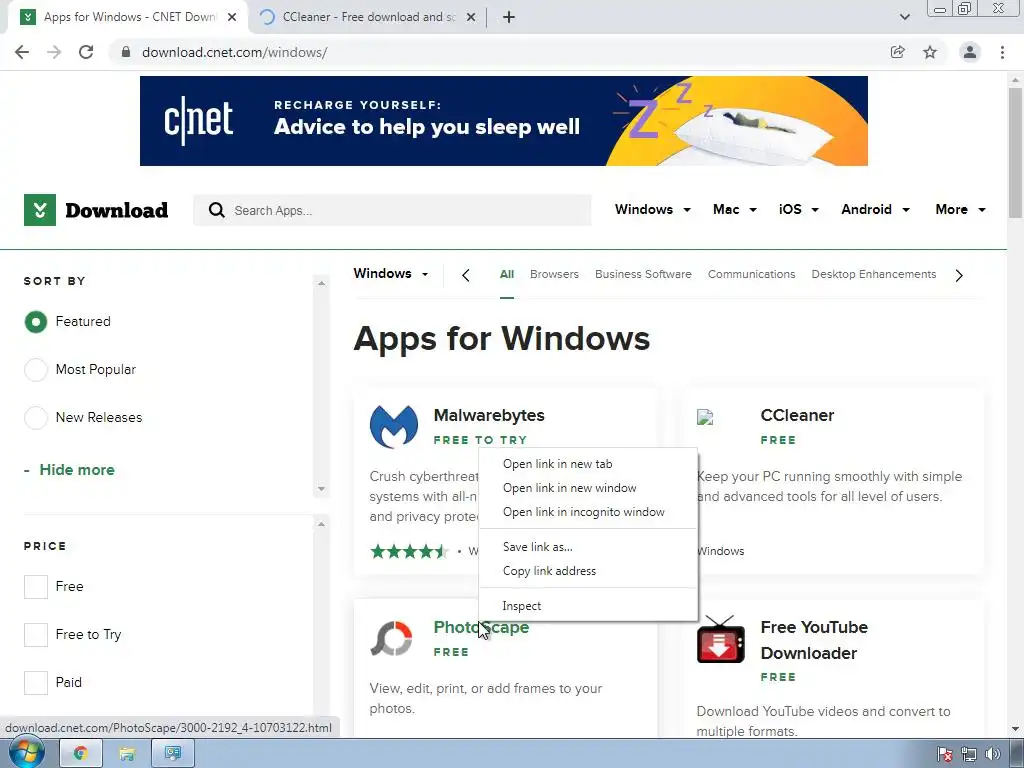Image resolution: width=1024 pixels, height=768 pixels.
Task: Click the network tray icon
Action: (x=968, y=754)
